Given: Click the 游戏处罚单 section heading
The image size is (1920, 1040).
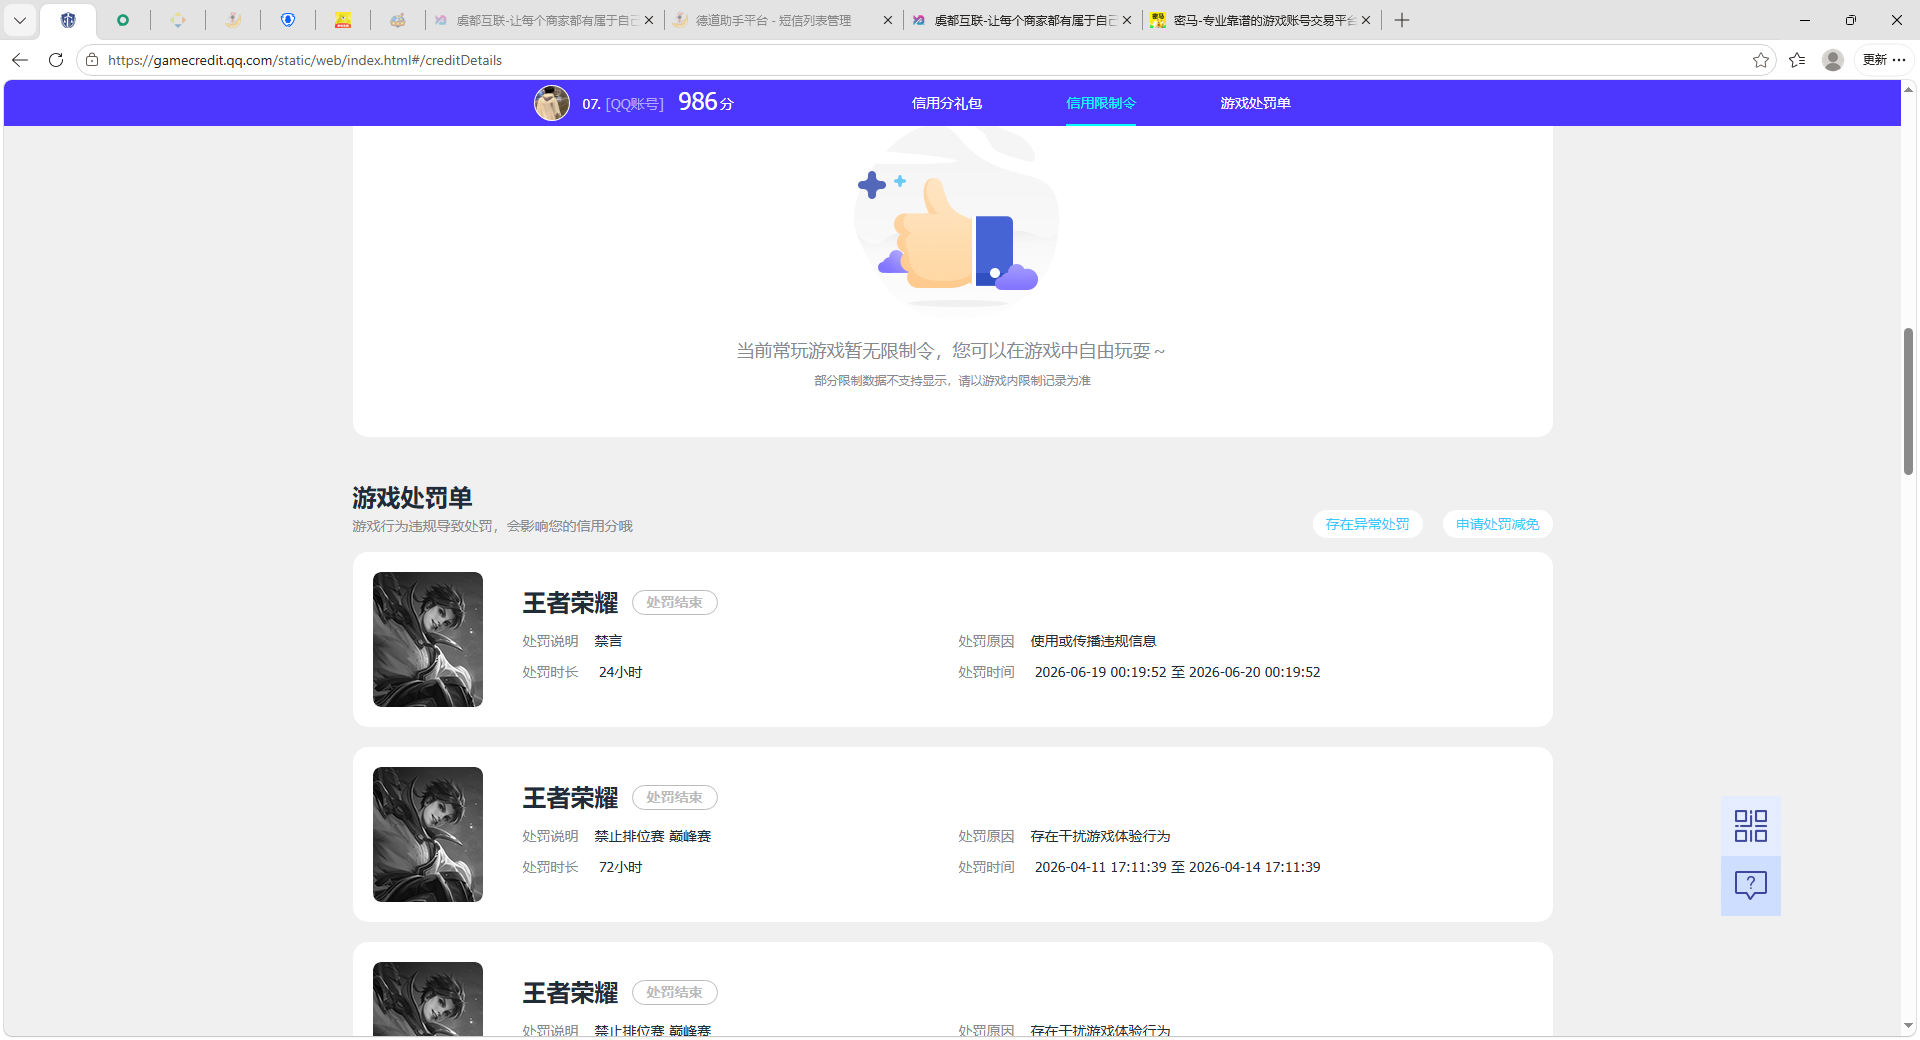Looking at the screenshot, I should 412,497.
